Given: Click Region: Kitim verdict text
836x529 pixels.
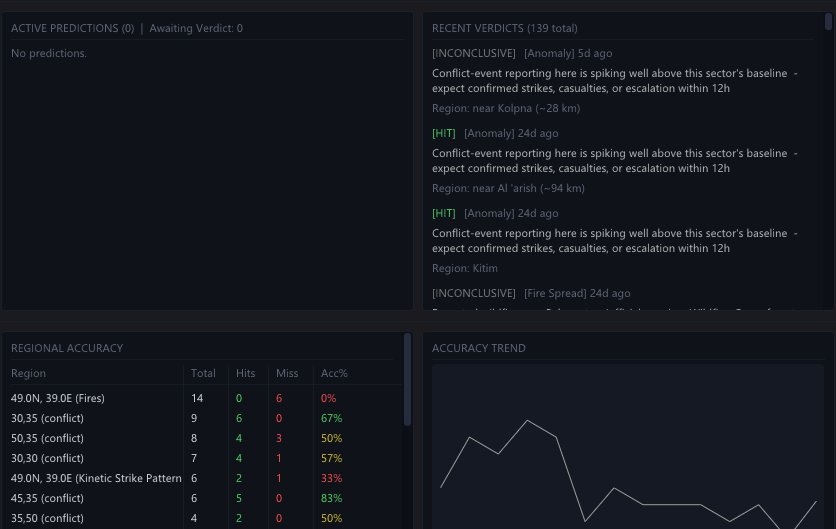Looking at the screenshot, I should 464,268.
